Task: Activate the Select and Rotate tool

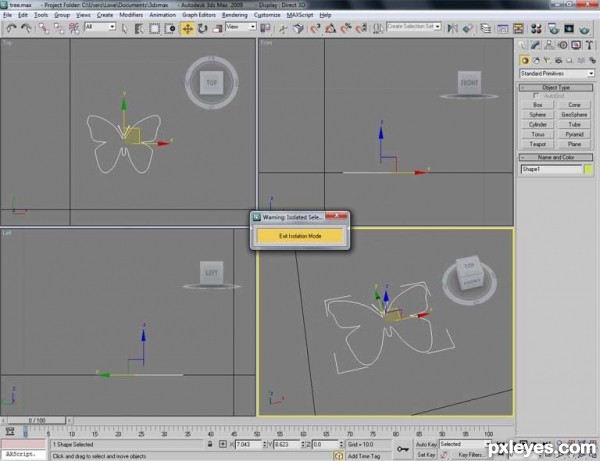Action: (x=202, y=28)
